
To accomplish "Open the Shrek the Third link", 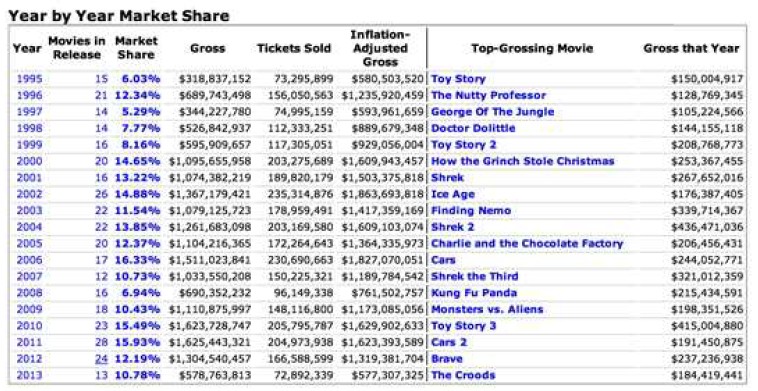I will 475,276.
